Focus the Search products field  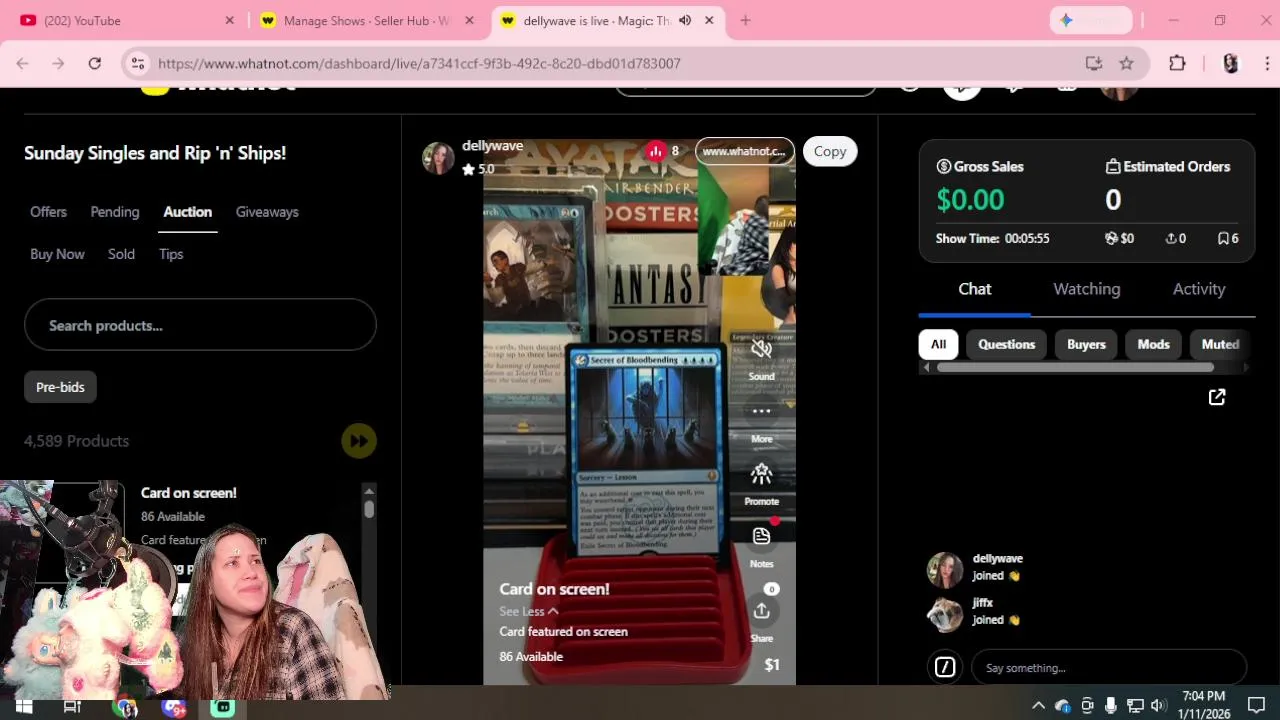click(200, 325)
